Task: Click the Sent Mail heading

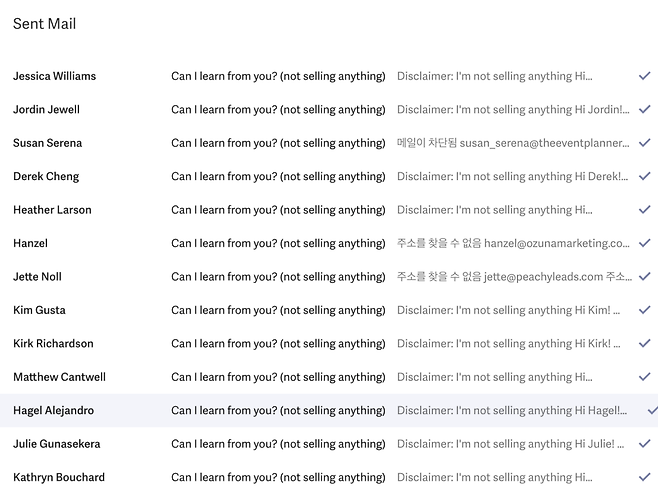Action: pyautogui.click(x=44, y=24)
